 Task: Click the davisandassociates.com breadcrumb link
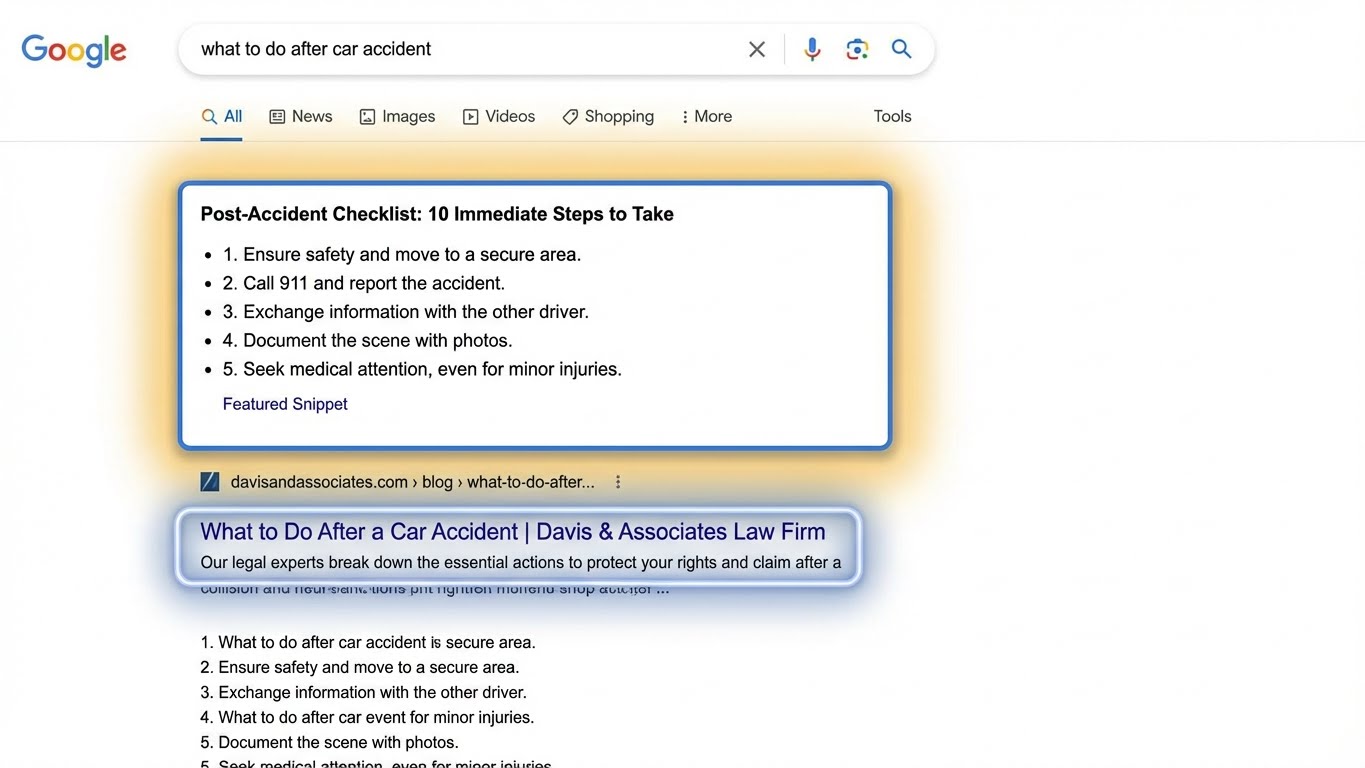318,481
